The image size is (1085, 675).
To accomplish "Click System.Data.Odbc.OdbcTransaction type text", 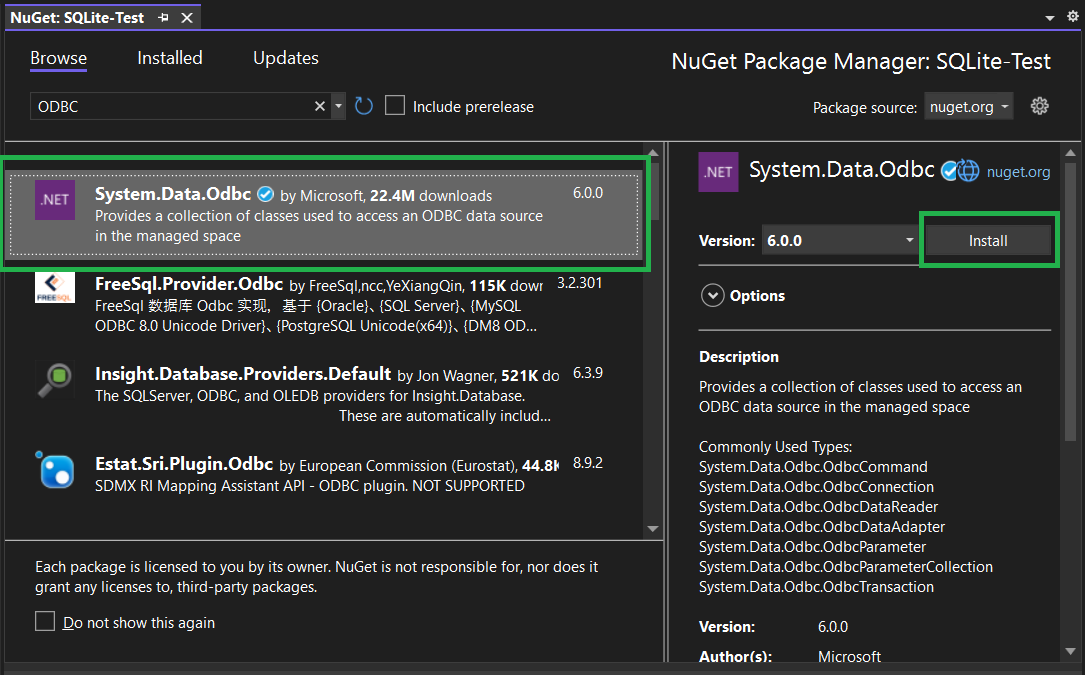I will tap(816, 586).
